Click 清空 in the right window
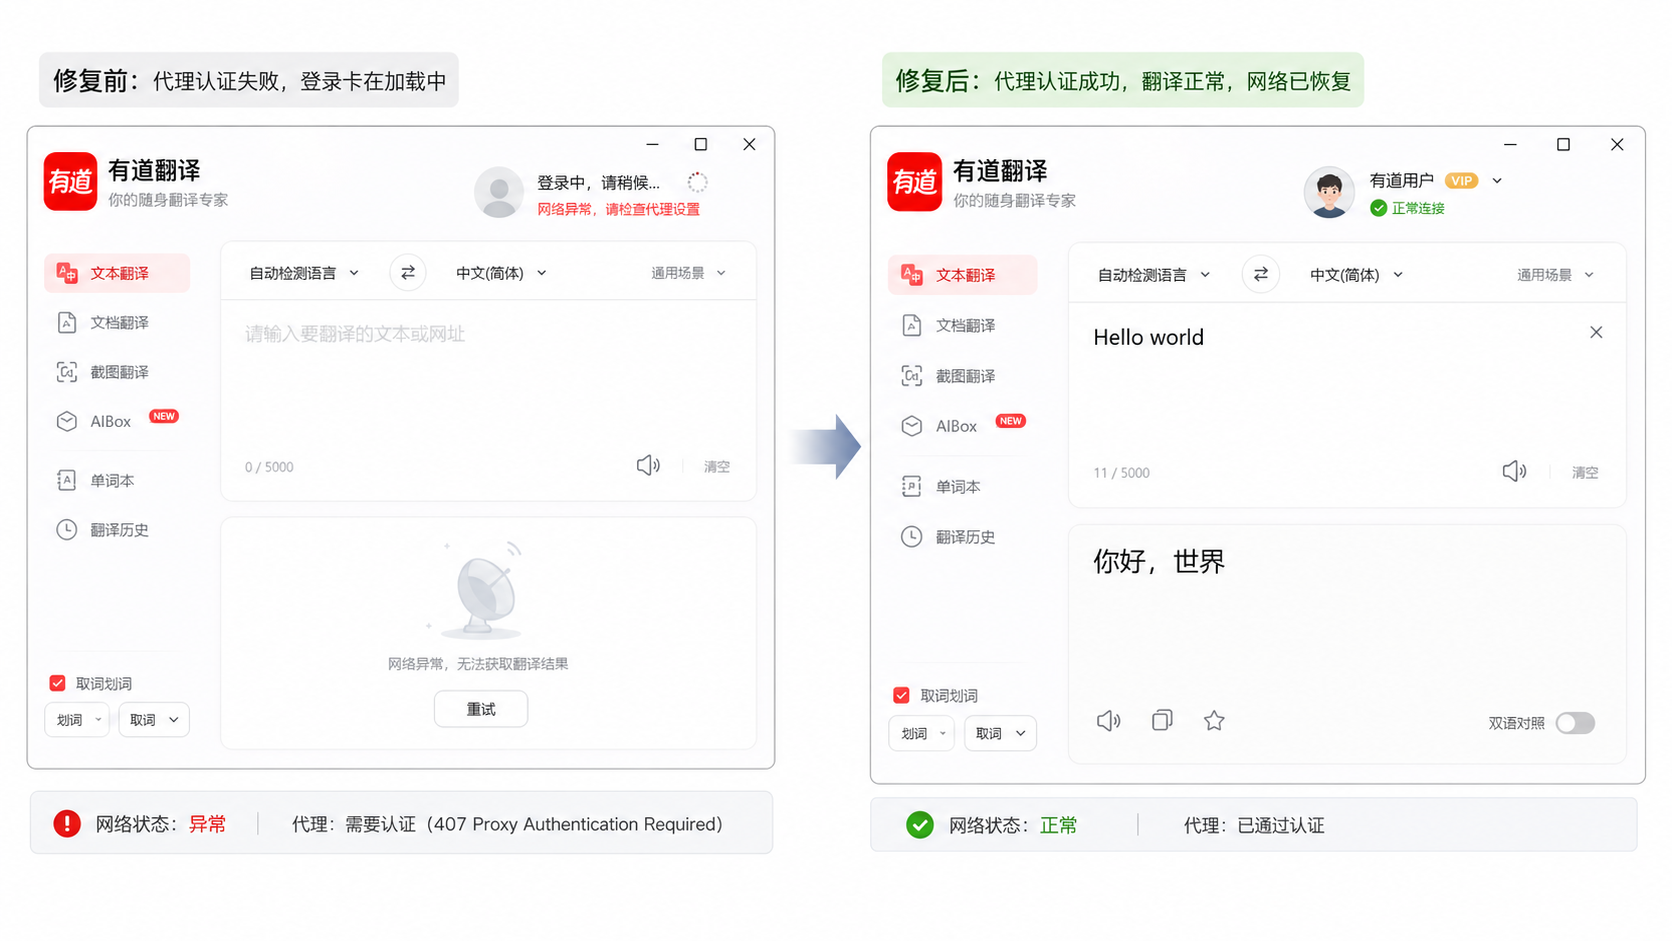The image size is (1672, 941). pyautogui.click(x=1584, y=472)
